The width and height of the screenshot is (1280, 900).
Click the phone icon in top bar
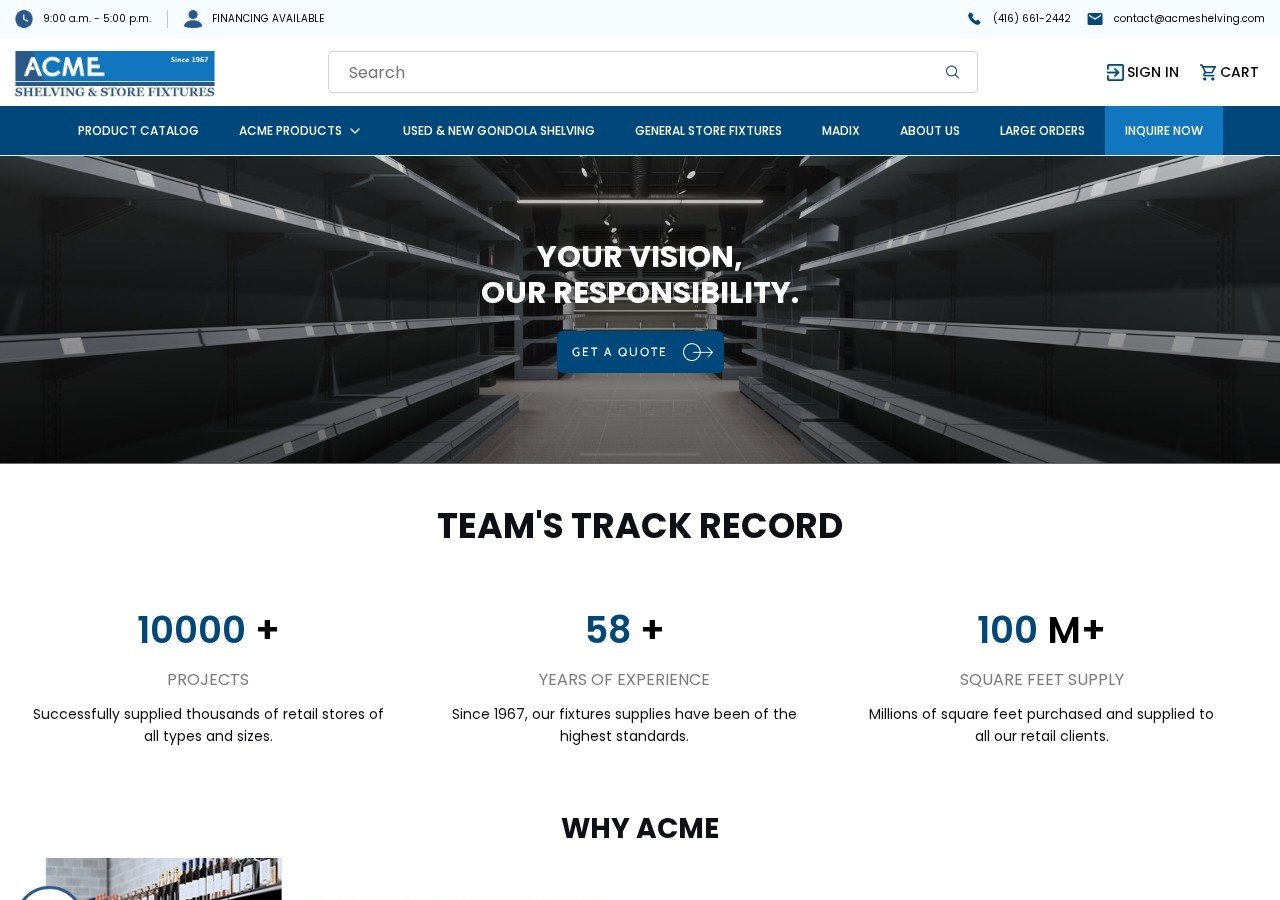tap(974, 19)
